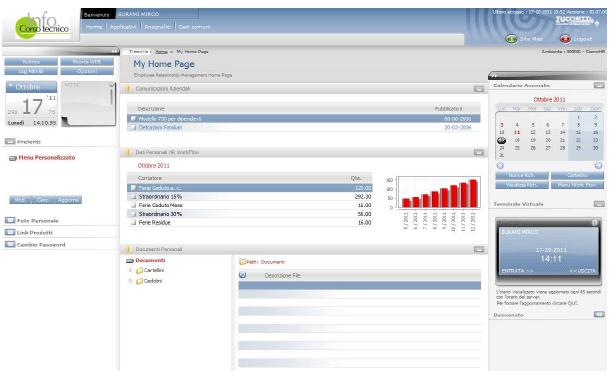Viewport: 614px width, 375px height.
Task: Click the Menu Personalizzato icon
Action: [x=13, y=158]
